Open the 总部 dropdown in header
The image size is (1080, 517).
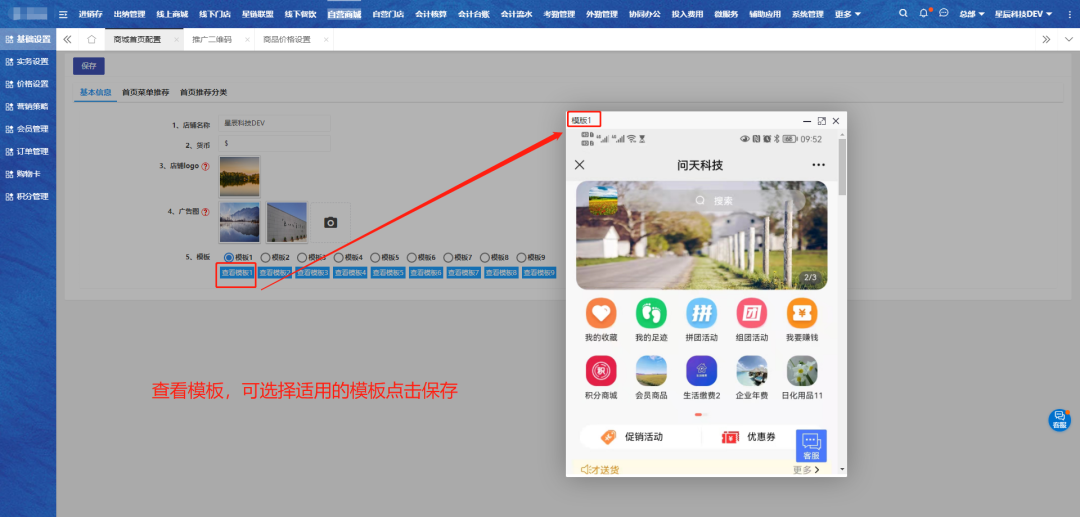(970, 14)
